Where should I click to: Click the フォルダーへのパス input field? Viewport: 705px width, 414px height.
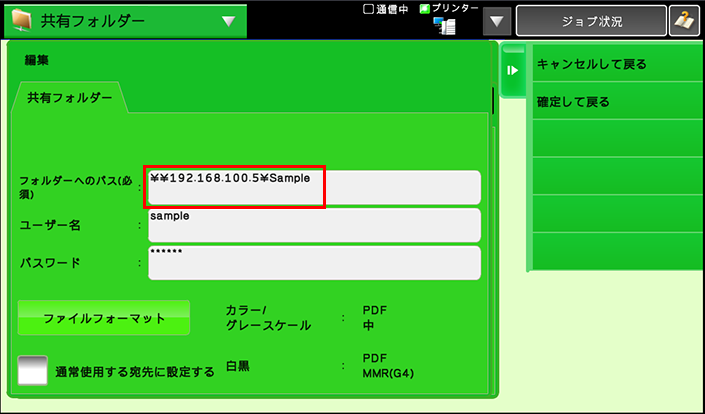point(314,187)
